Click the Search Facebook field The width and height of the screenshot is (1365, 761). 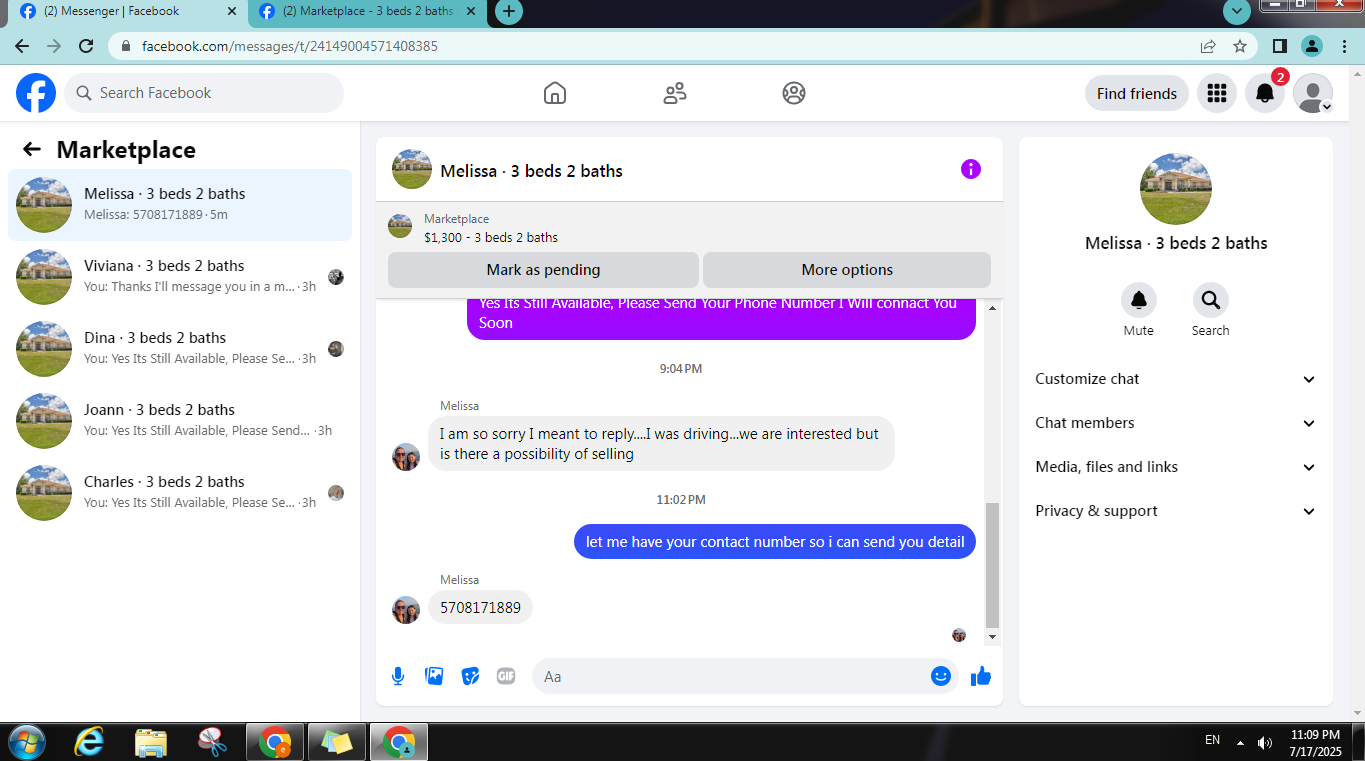pyautogui.click(x=204, y=93)
